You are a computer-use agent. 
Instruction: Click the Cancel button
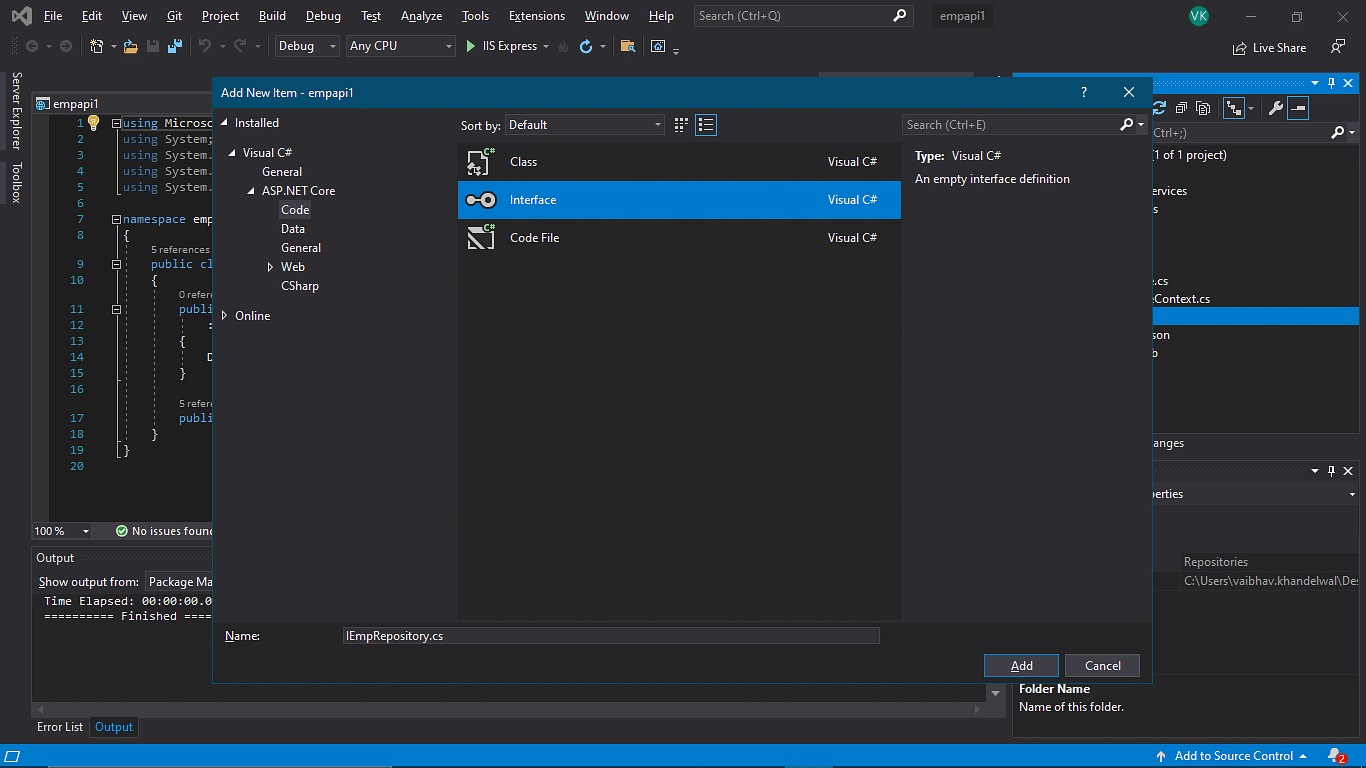tap(1103, 666)
